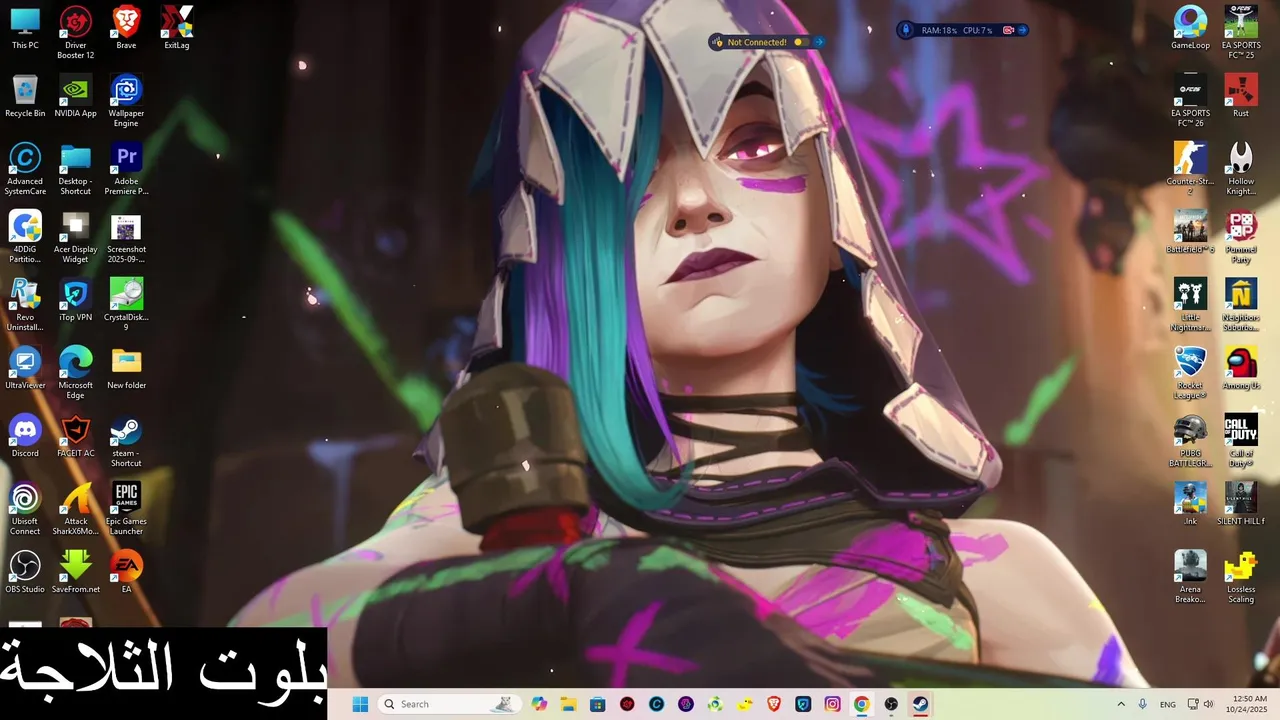Click the red screen recorder icon in widget

[1008, 30]
